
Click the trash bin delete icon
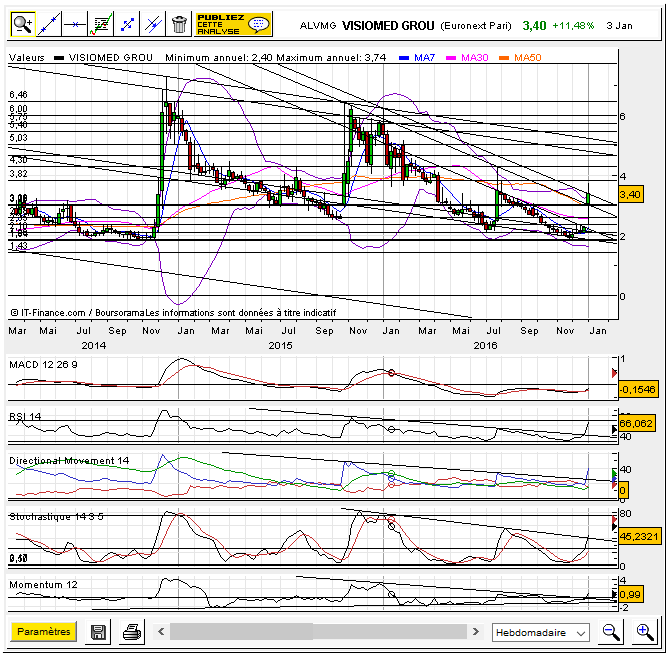click(179, 24)
